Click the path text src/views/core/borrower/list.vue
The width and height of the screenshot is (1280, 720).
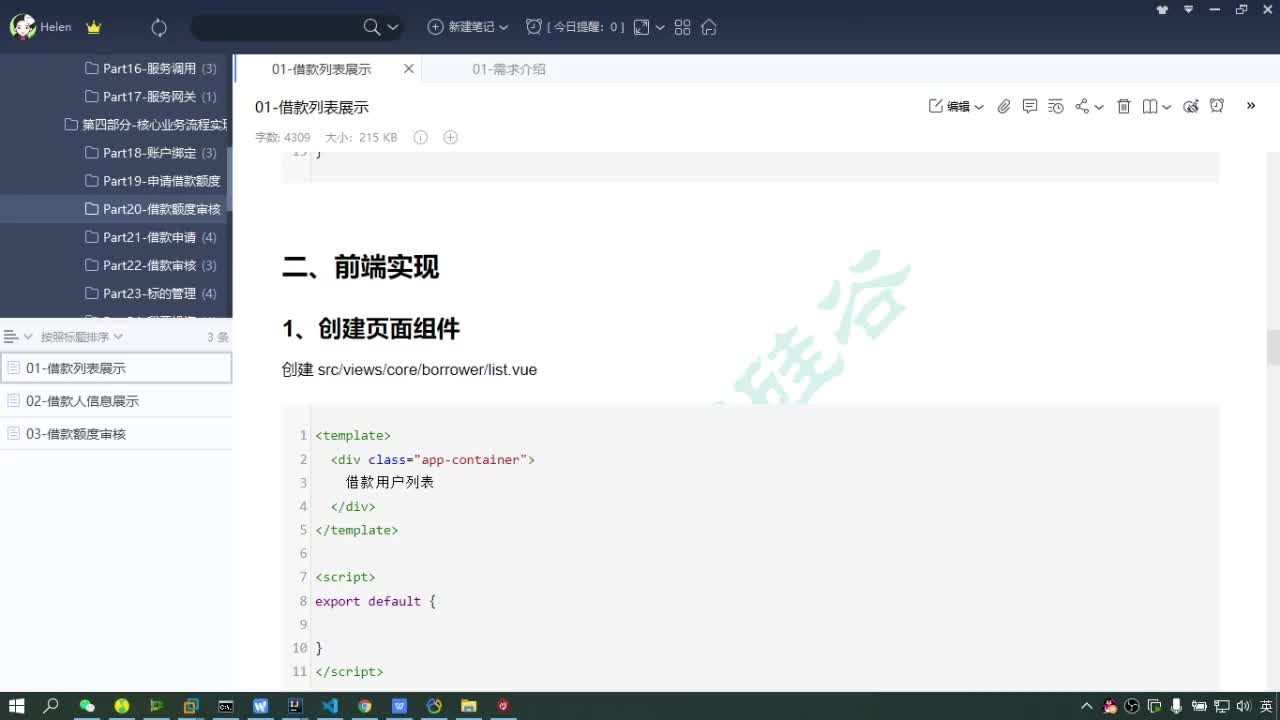[x=427, y=369]
